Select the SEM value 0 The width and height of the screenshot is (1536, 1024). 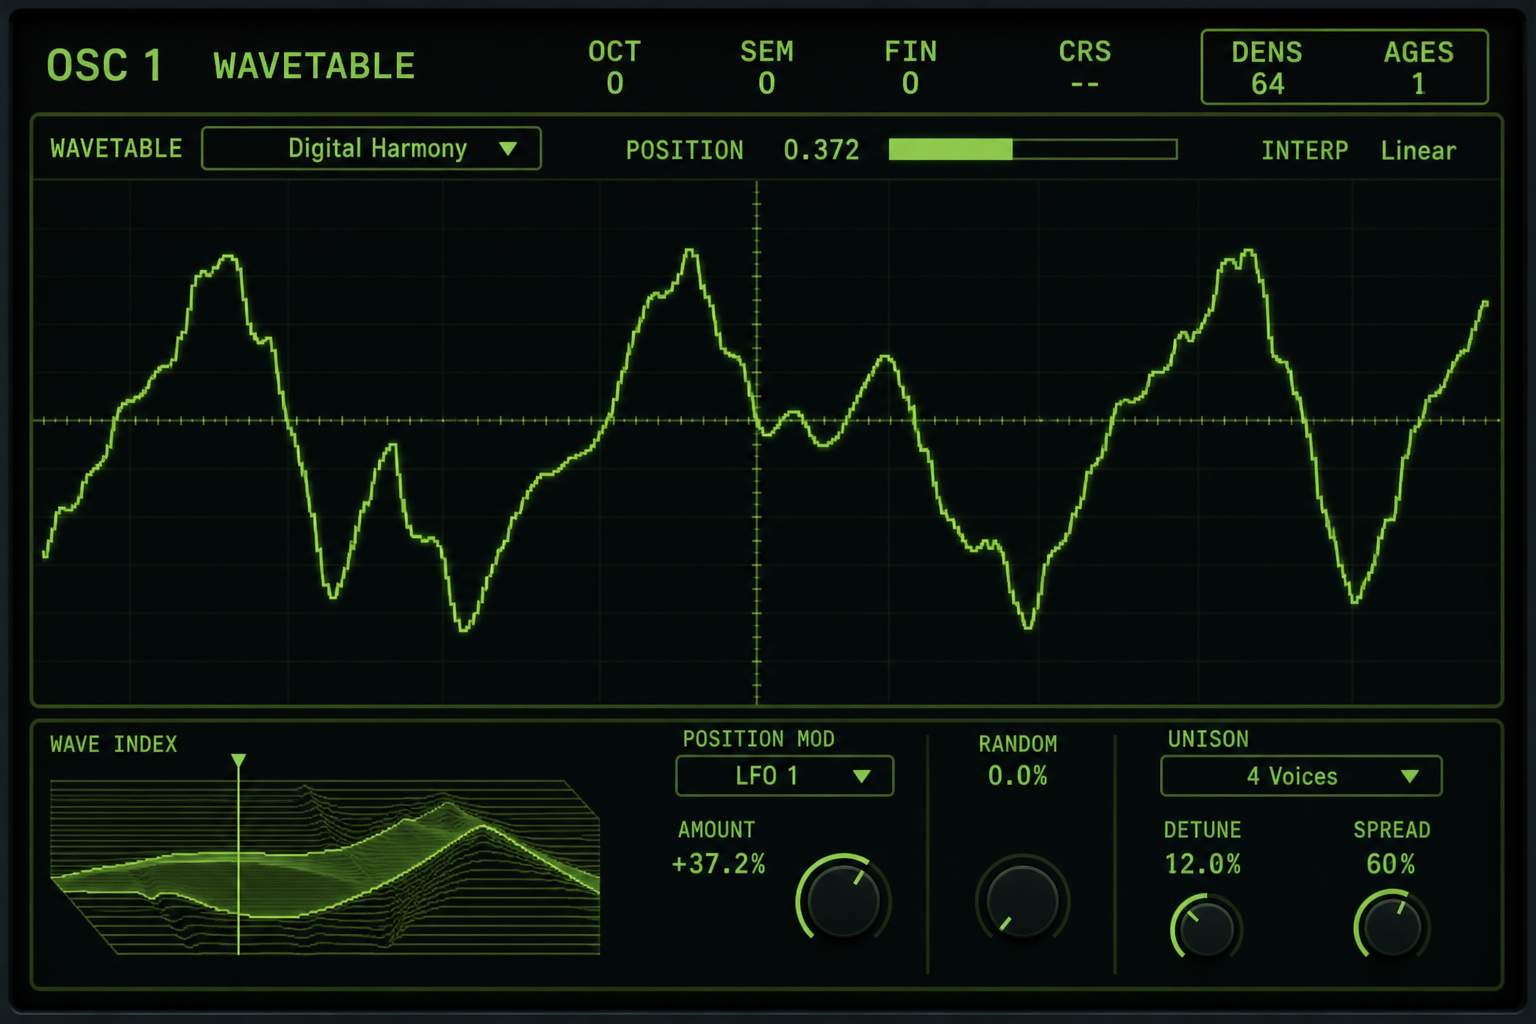[767, 84]
